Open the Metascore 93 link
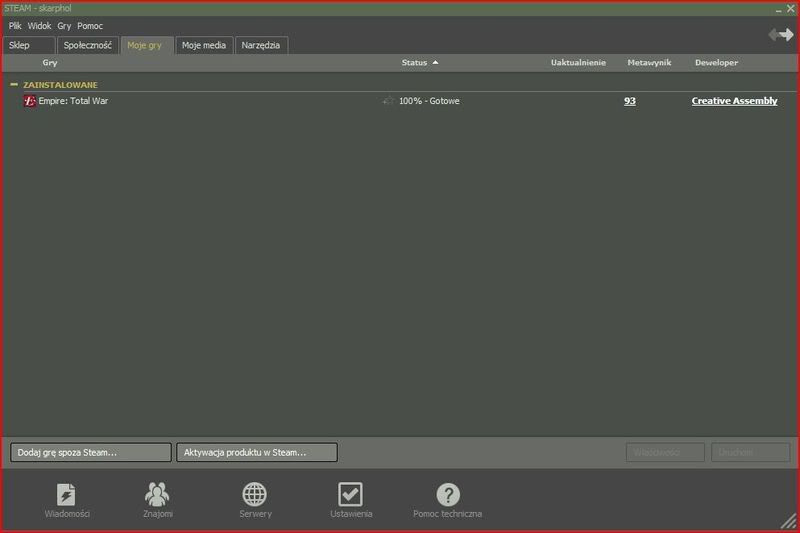The width and height of the screenshot is (800, 533). pyautogui.click(x=630, y=101)
